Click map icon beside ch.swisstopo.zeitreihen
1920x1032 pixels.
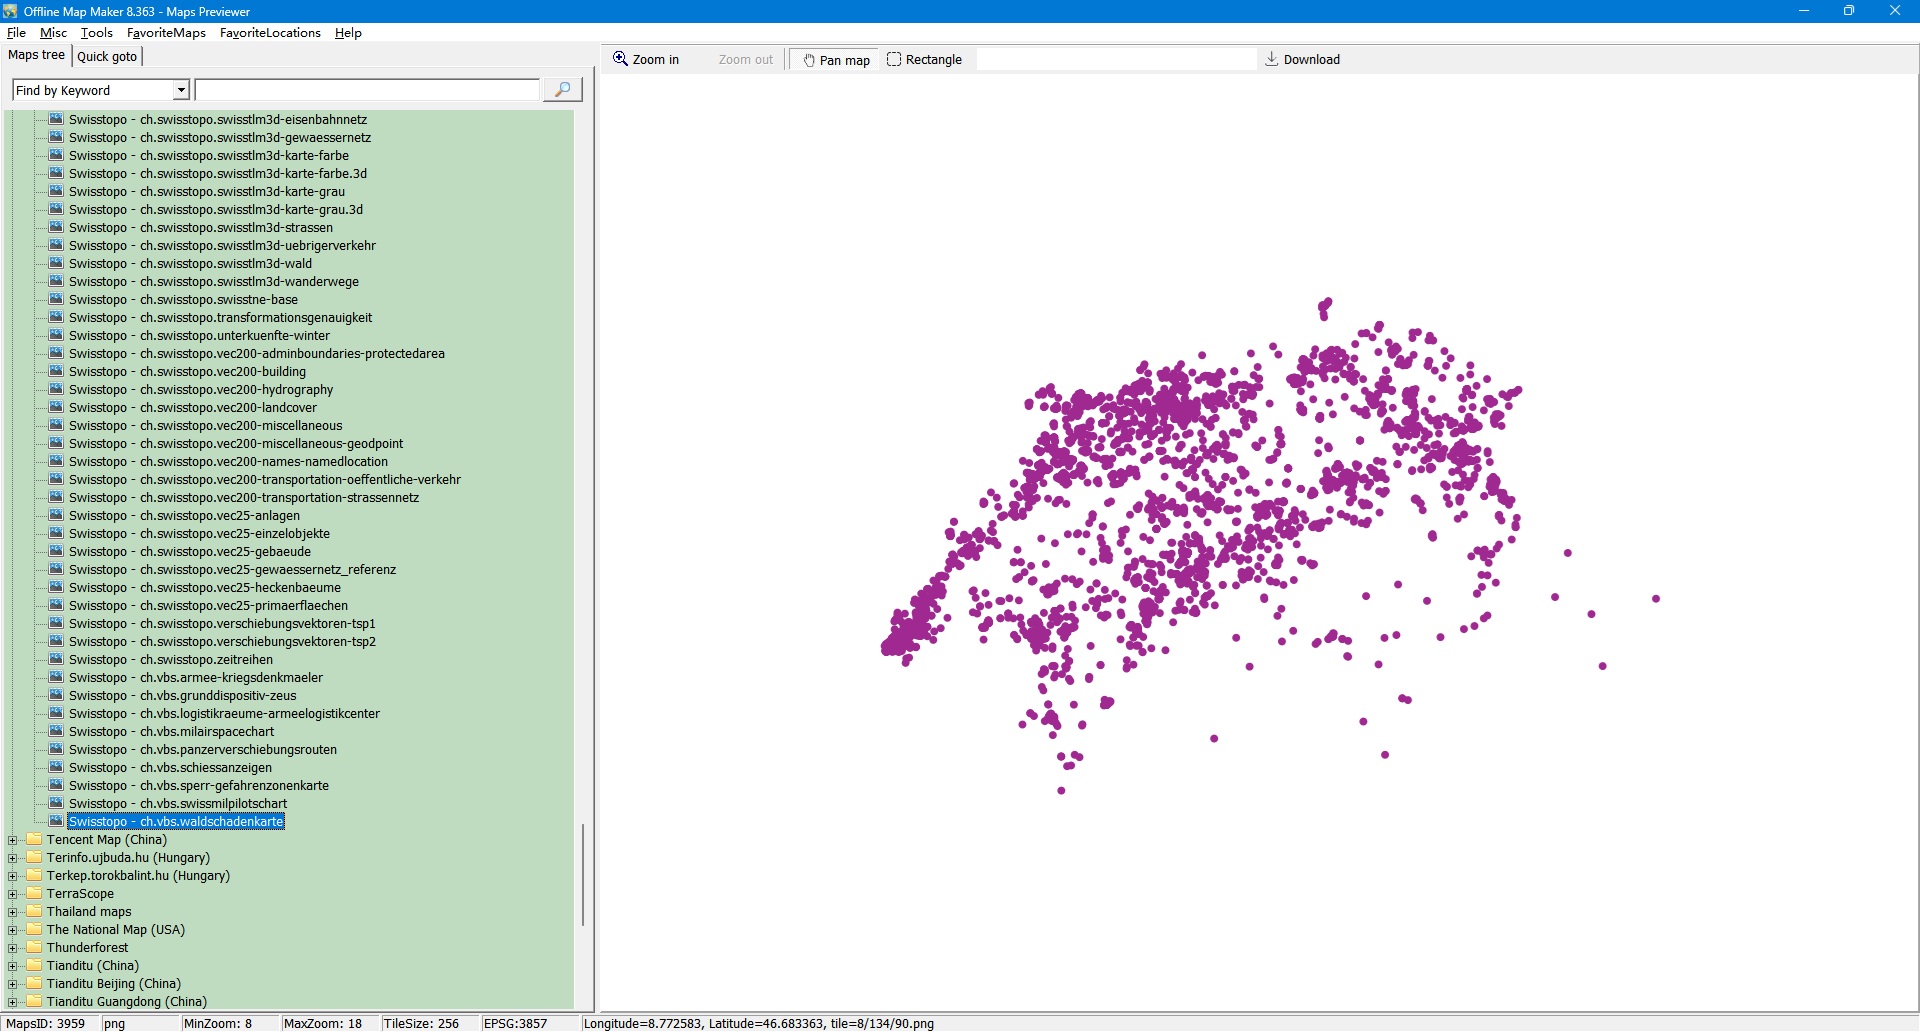tap(56, 659)
